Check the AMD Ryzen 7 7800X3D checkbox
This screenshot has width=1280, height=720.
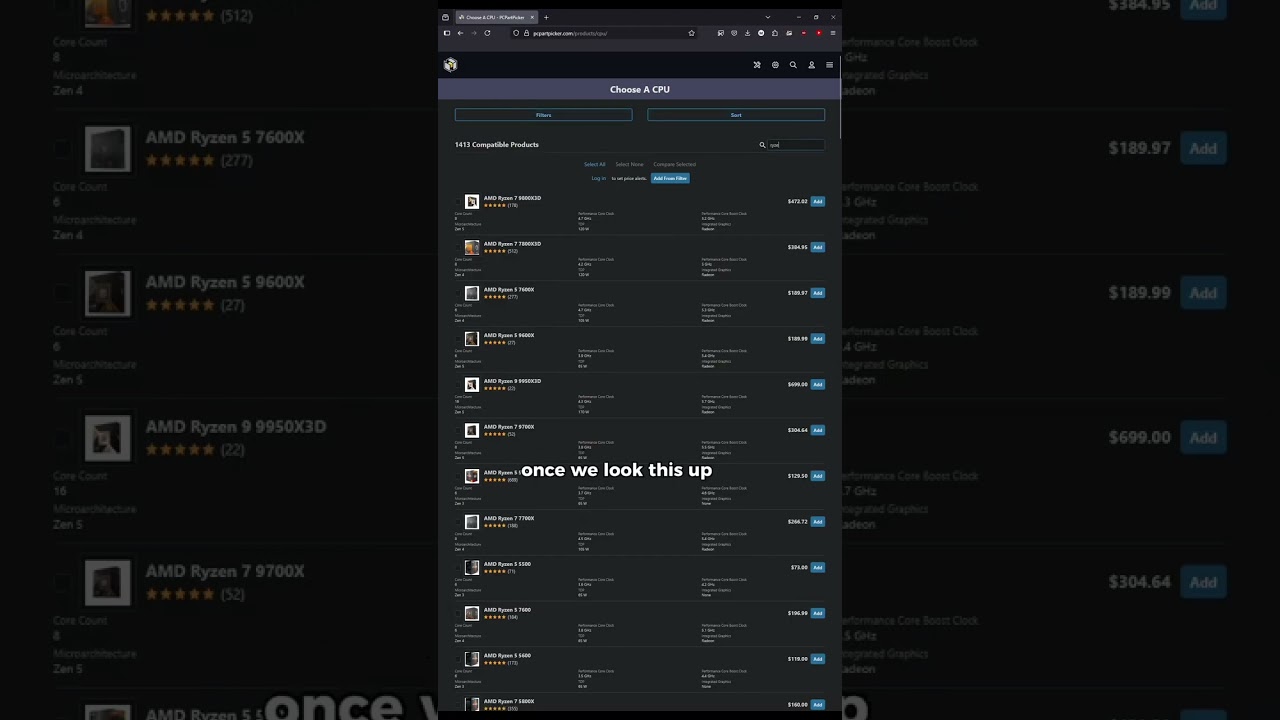pos(459,248)
